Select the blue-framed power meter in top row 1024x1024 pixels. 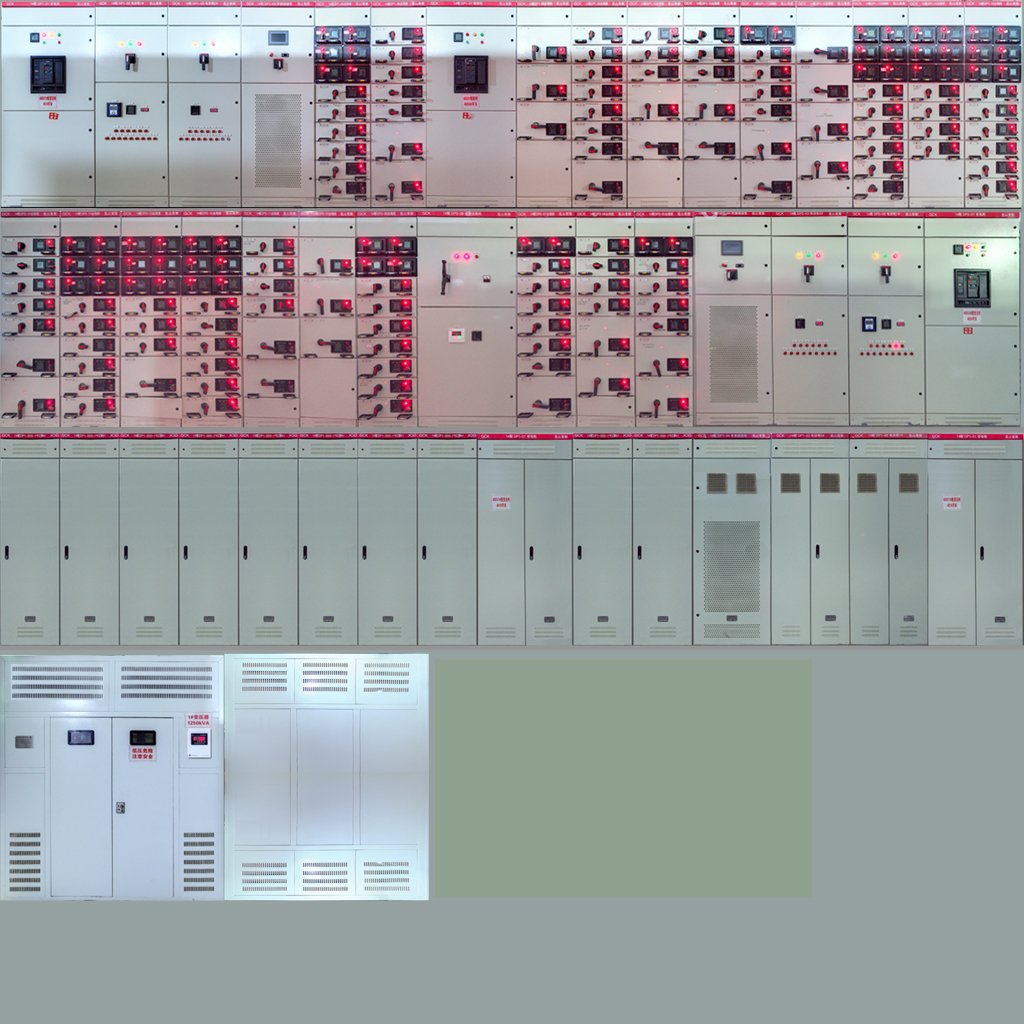(114, 109)
